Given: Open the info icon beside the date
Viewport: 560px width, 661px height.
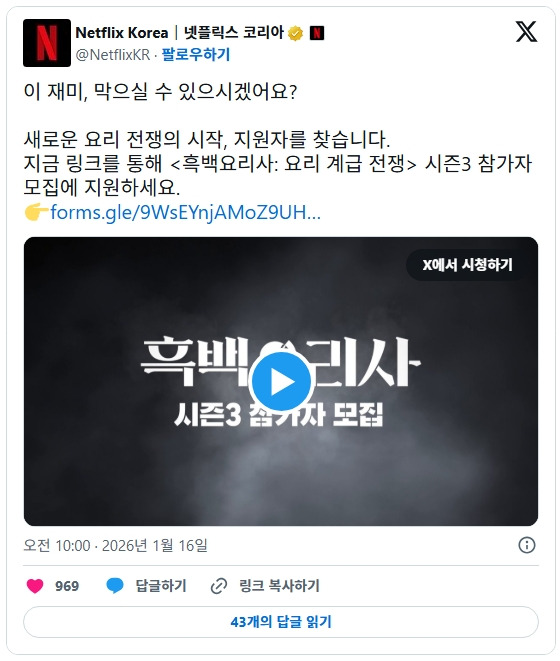Looking at the screenshot, I should point(527,545).
